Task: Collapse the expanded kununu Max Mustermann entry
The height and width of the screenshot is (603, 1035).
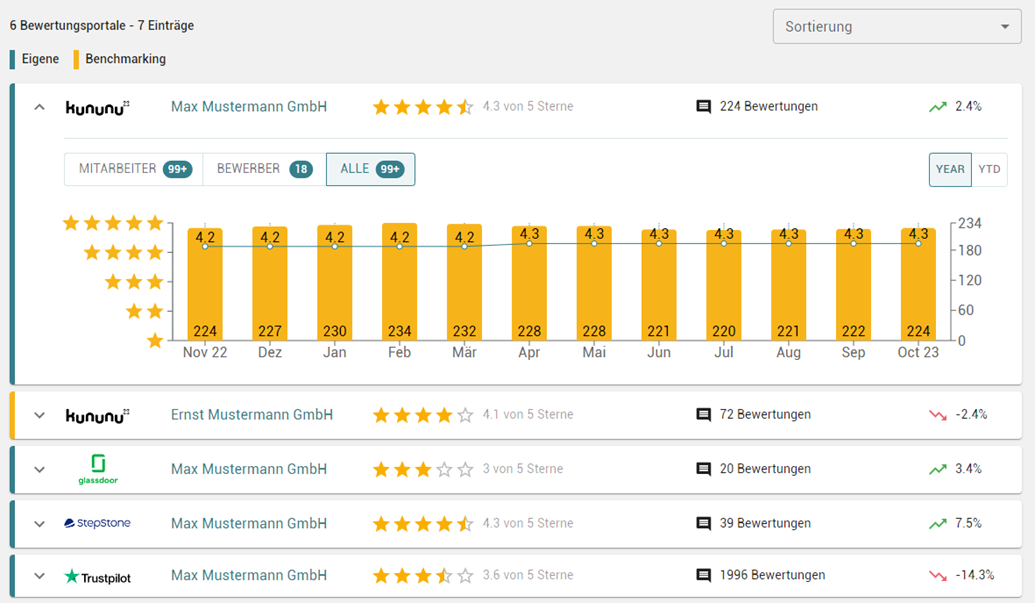Action: (x=40, y=107)
